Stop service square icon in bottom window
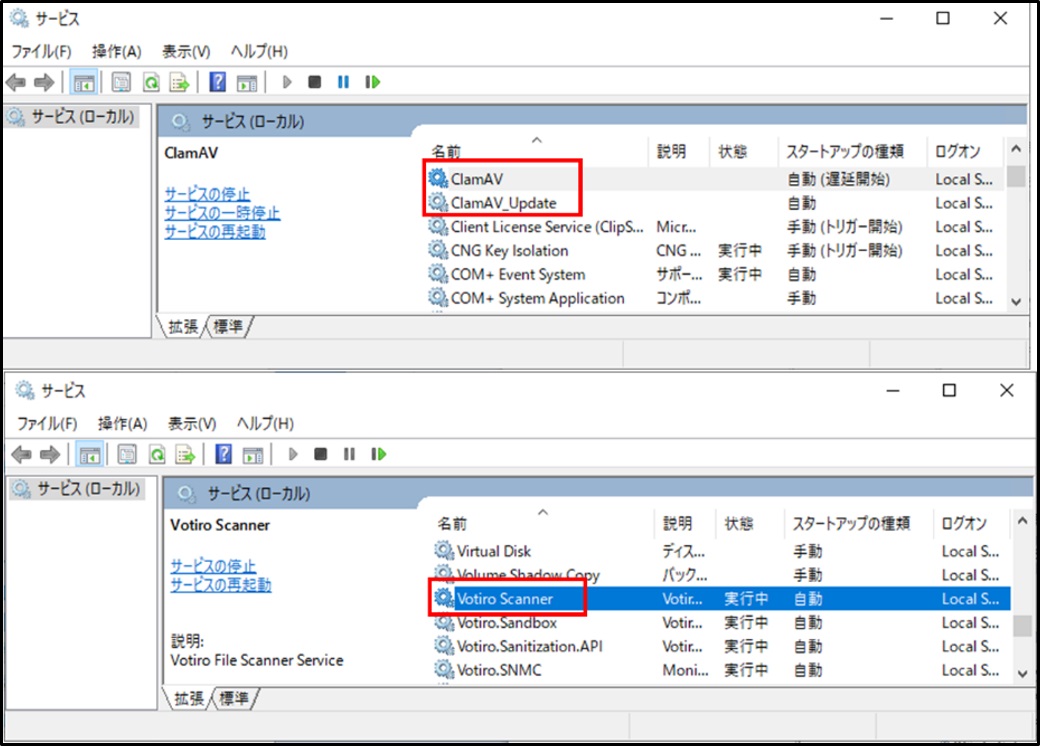This screenshot has height=746, width=1040. pos(320,454)
